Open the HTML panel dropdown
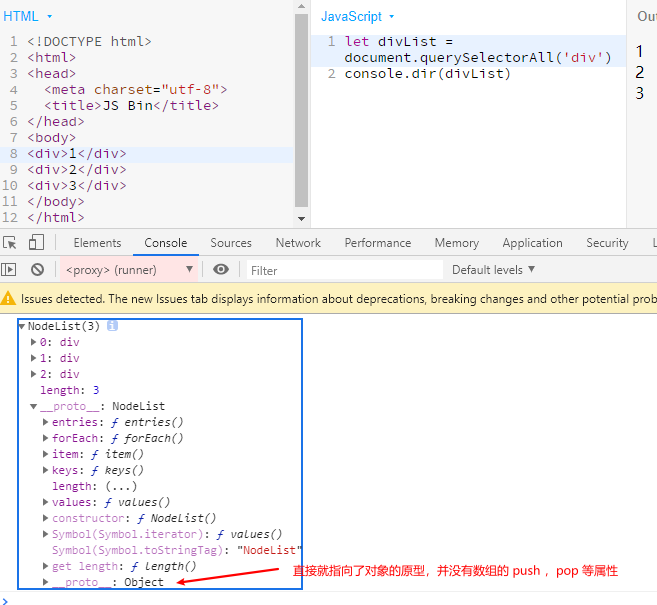 click(50, 17)
